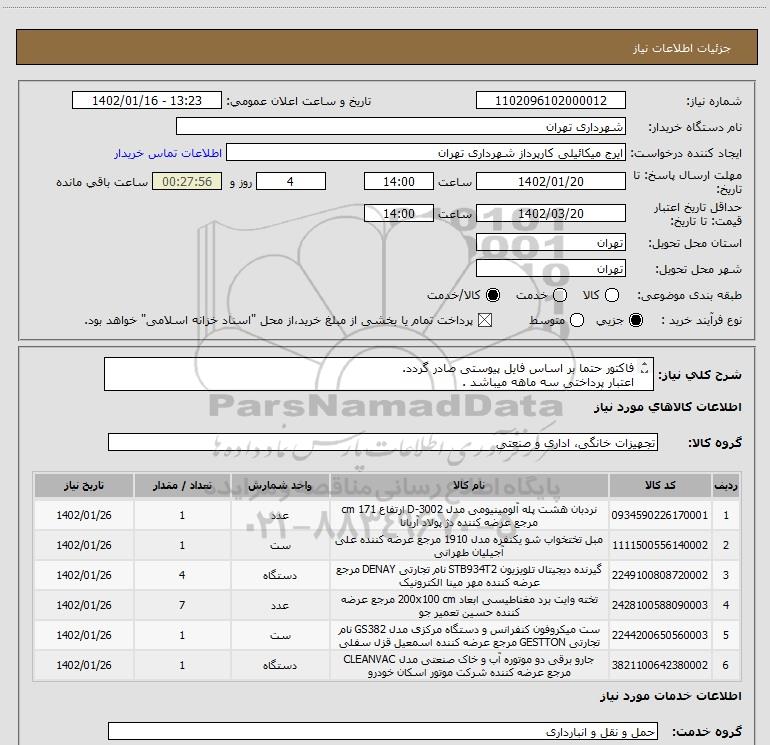Click the واحد شمارش column header
This screenshot has height=745, width=770.
280,486
